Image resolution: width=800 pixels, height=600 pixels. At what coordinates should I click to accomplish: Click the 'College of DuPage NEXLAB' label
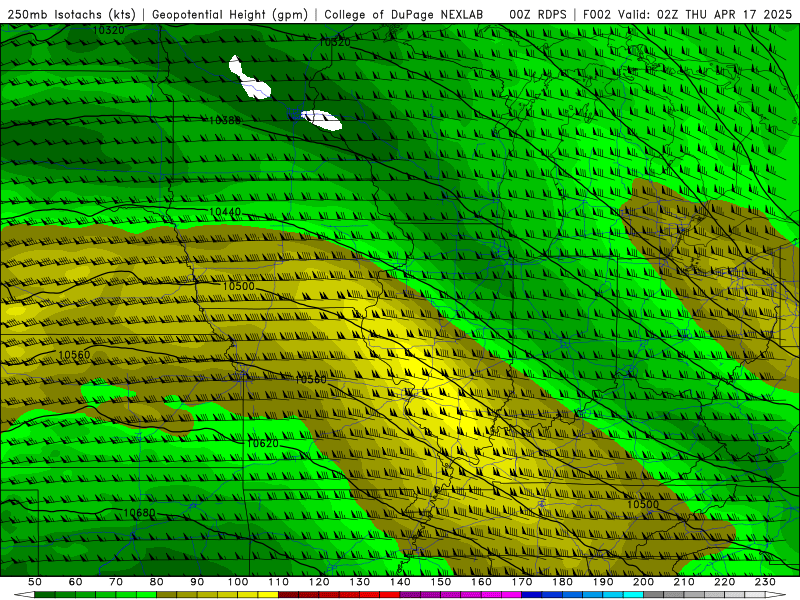[404, 14]
